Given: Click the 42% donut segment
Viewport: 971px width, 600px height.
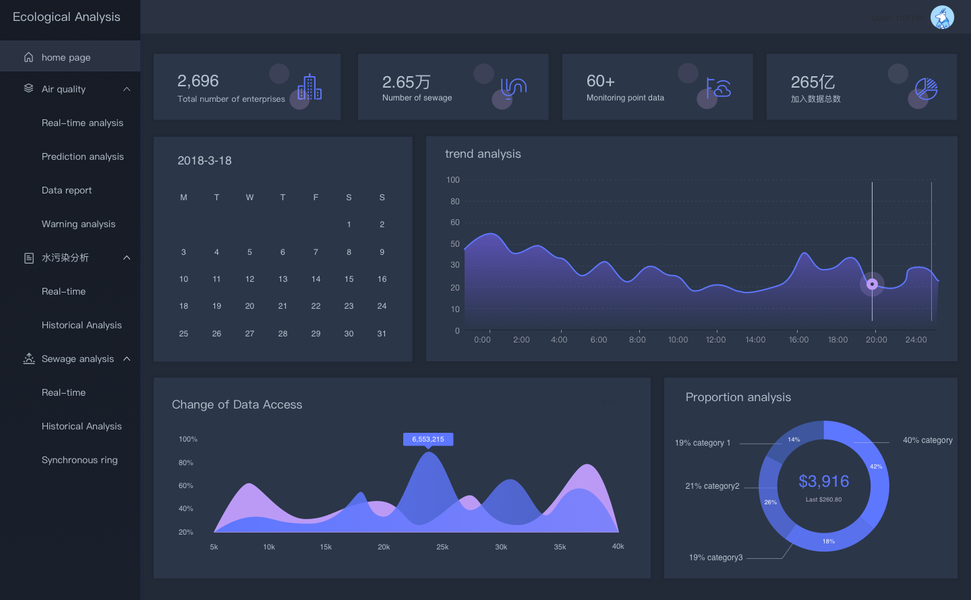Looking at the screenshot, I should 876,466.
